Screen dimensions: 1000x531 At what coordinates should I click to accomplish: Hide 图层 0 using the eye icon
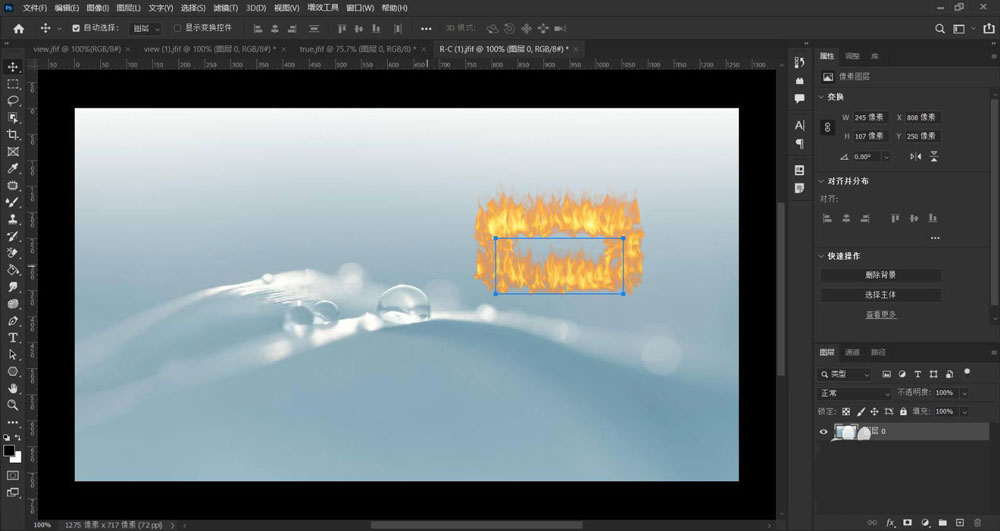click(x=824, y=432)
